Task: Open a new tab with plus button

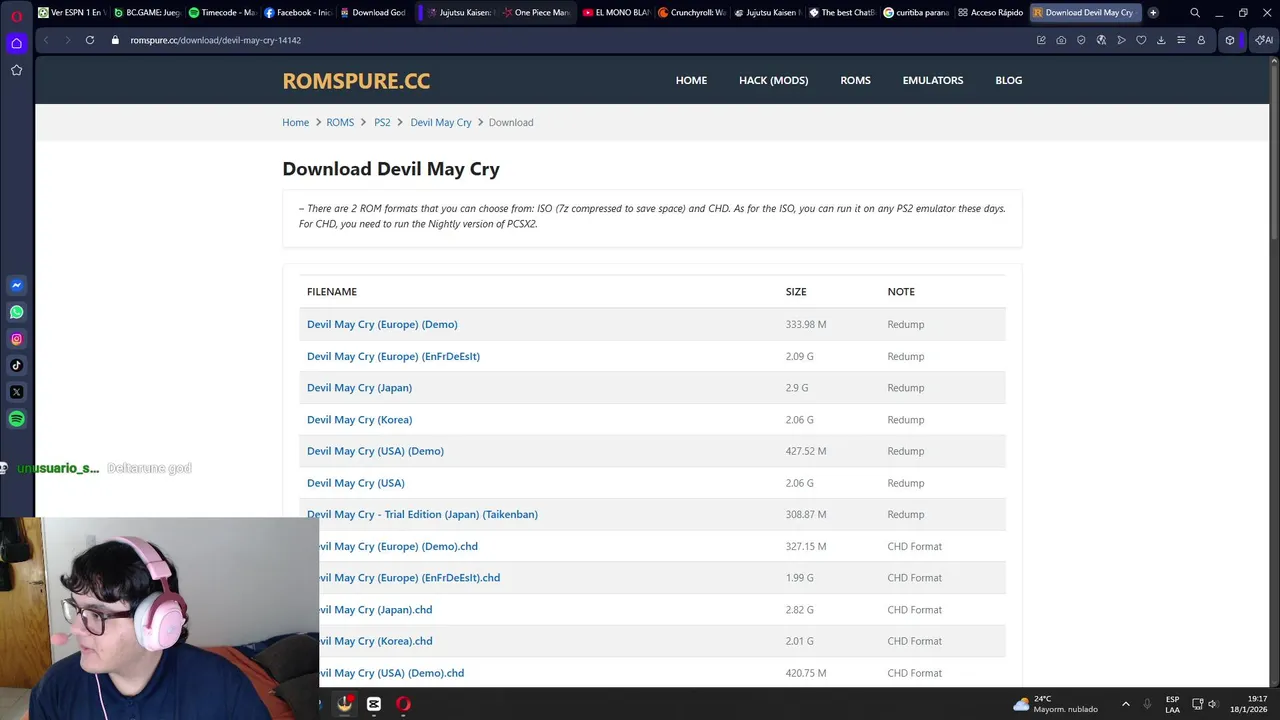Action: 1153,13
